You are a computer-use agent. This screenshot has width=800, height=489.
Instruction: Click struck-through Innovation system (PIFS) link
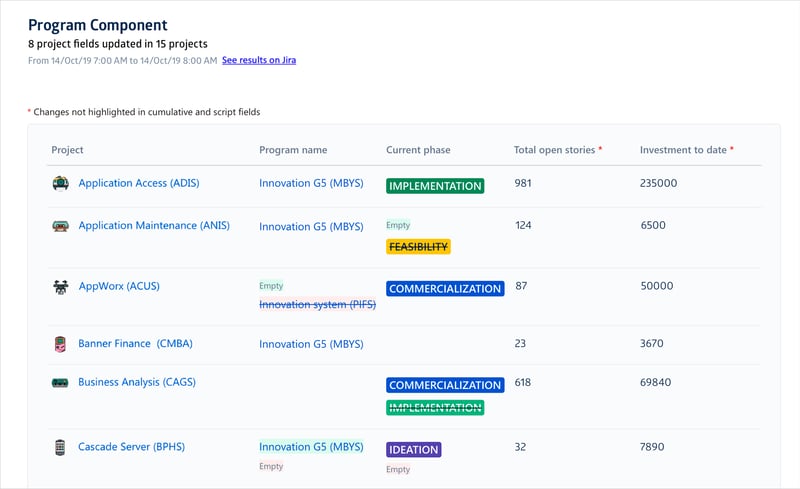(317, 305)
